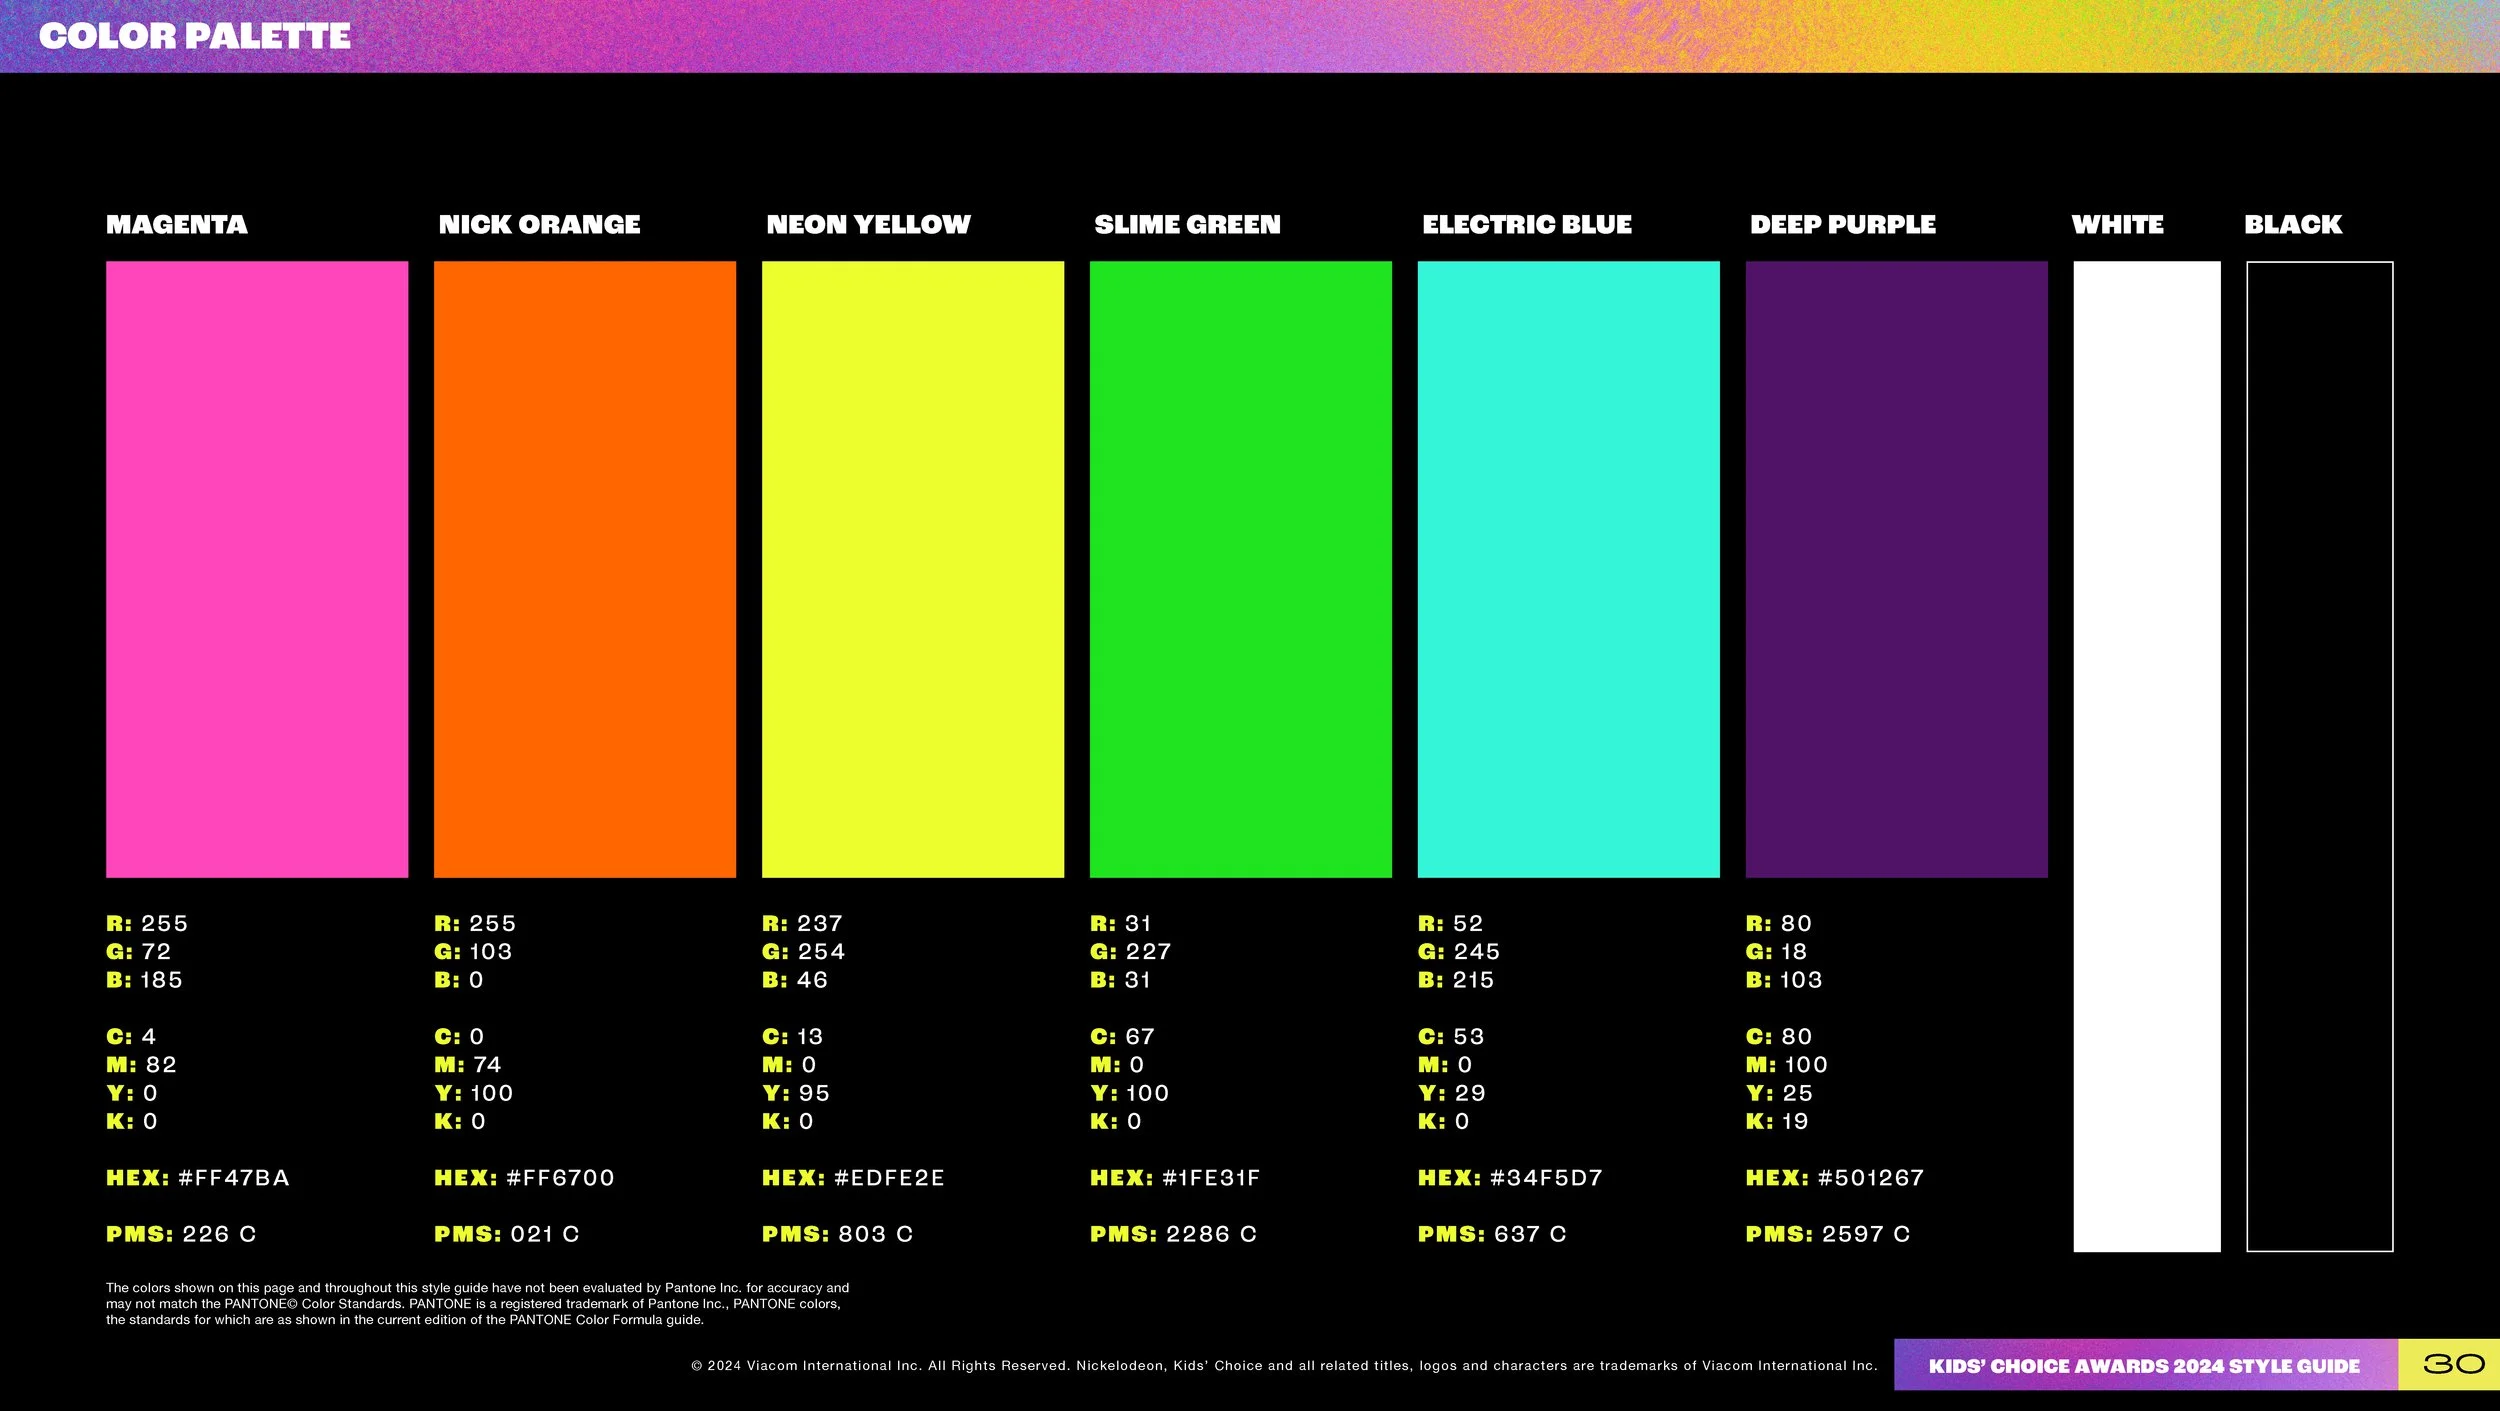The image size is (2500, 1411).
Task: Choose the Slime Green swatch
Action: (1241, 569)
